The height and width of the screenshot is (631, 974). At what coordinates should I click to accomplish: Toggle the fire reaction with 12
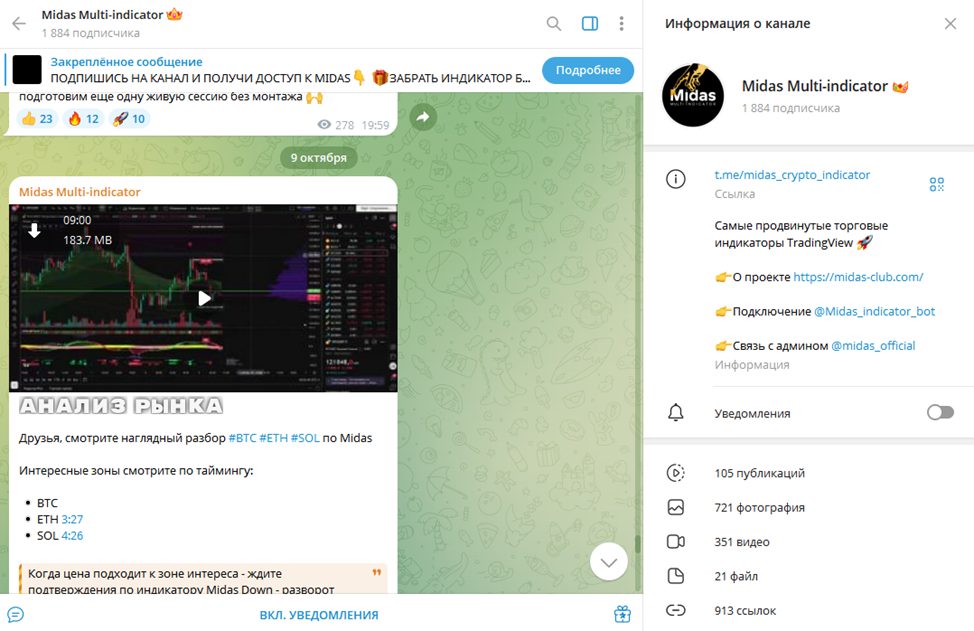click(83, 119)
